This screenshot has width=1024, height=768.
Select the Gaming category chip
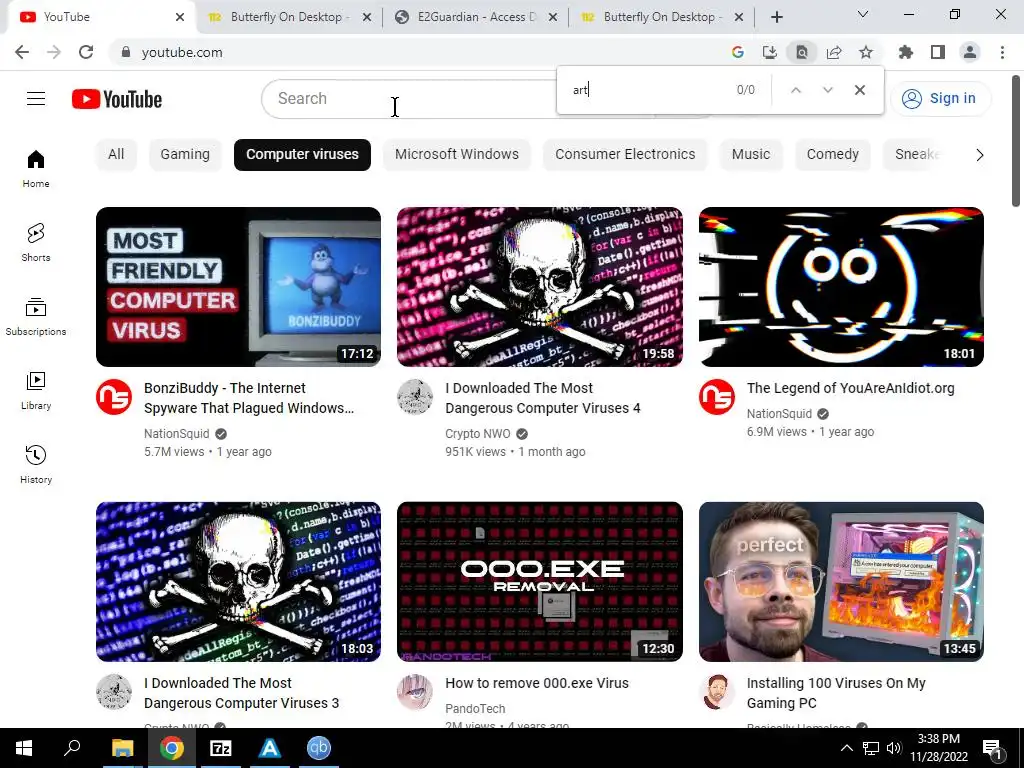click(185, 155)
